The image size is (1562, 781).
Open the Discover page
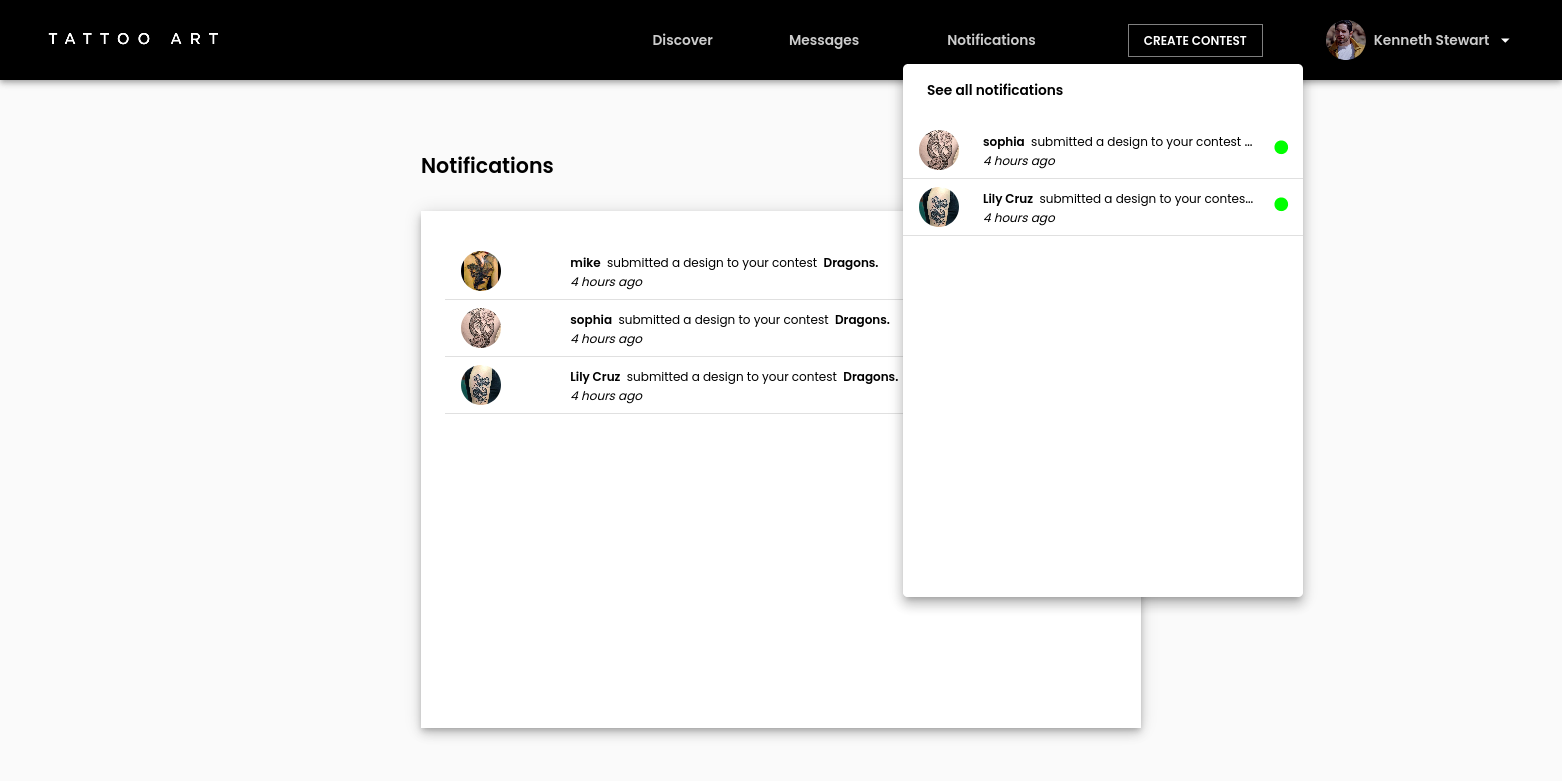point(682,40)
